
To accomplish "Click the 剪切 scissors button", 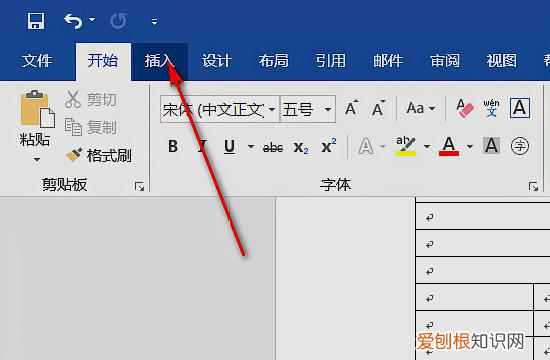I will click(x=90, y=100).
